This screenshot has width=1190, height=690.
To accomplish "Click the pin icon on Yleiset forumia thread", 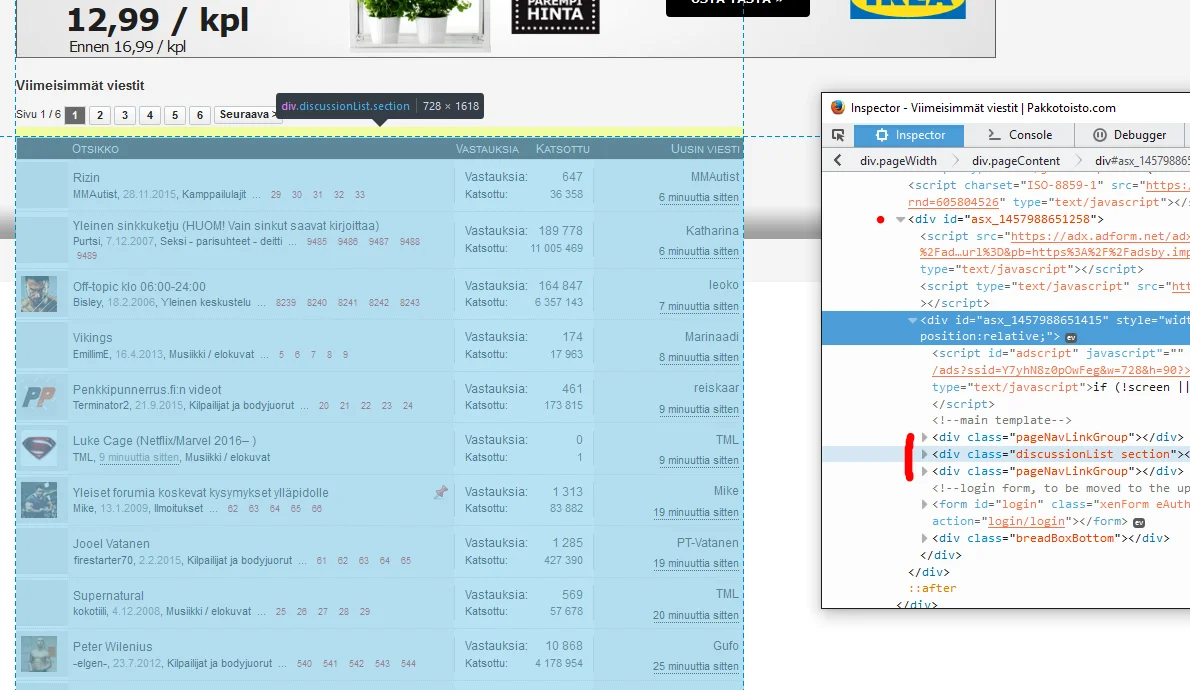I will 441,492.
